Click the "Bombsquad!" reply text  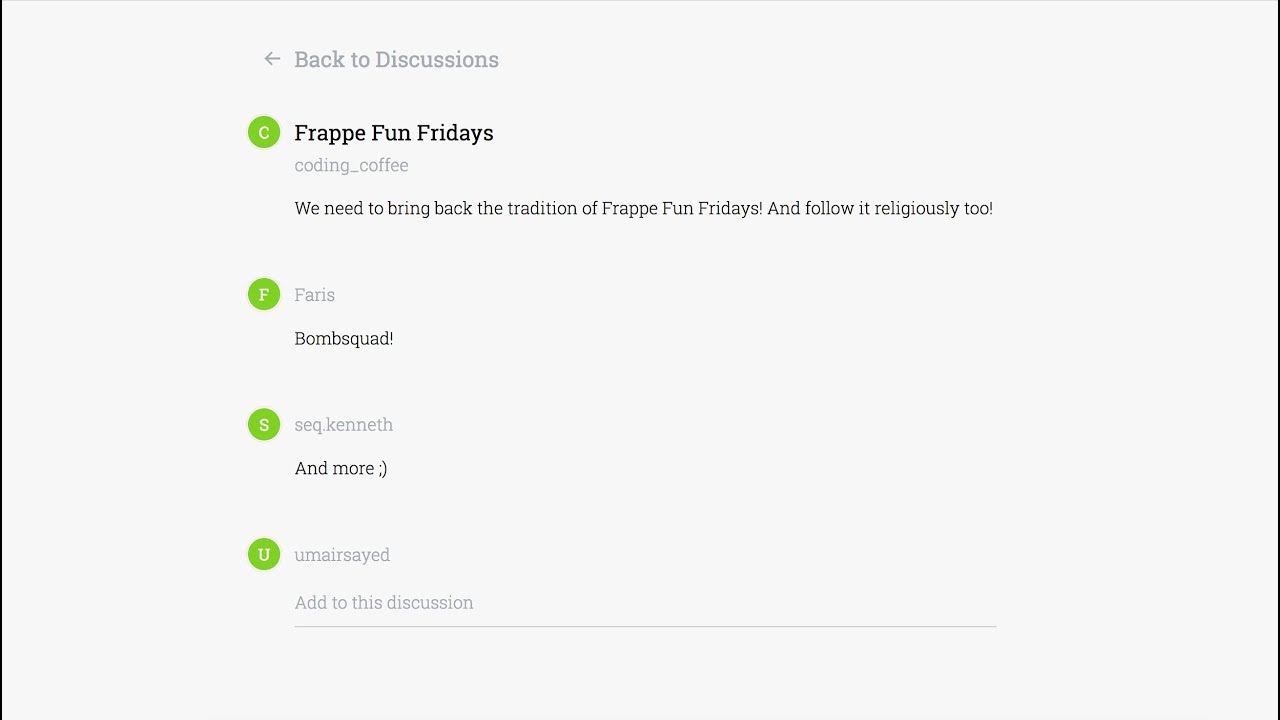344,339
